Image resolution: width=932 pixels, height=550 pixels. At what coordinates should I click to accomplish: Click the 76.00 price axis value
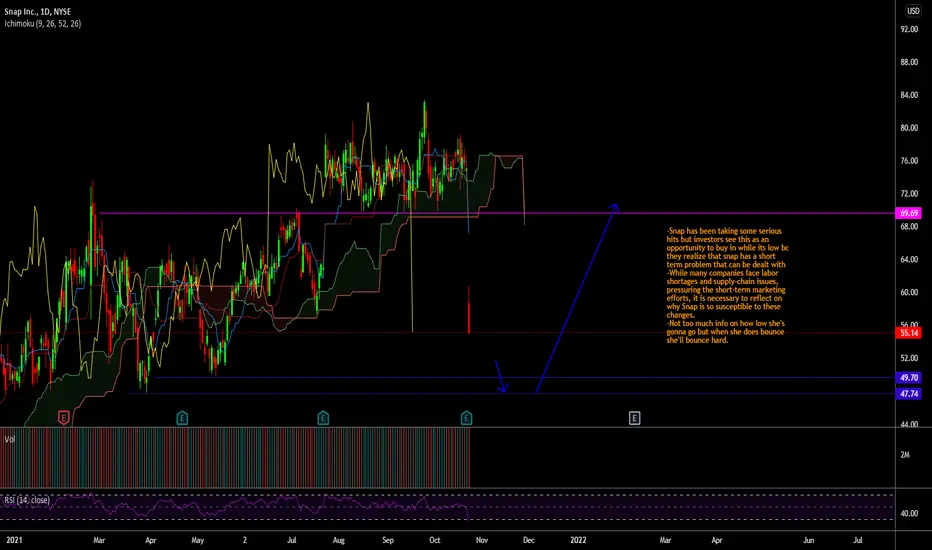click(909, 161)
